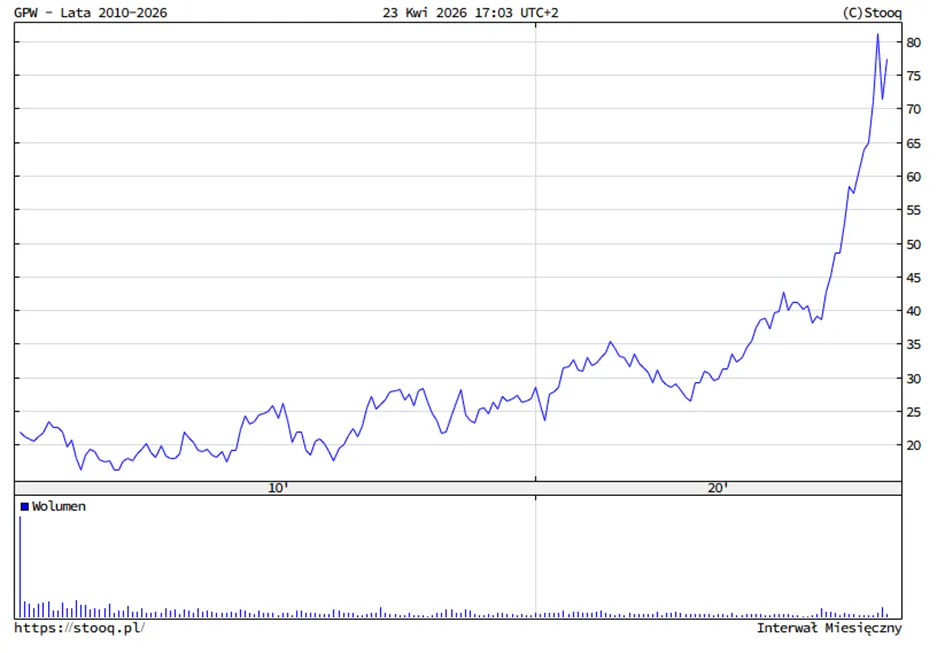Click the blue Wolumen legend square
This screenshot has height=653, width=945.
(25, 506)
